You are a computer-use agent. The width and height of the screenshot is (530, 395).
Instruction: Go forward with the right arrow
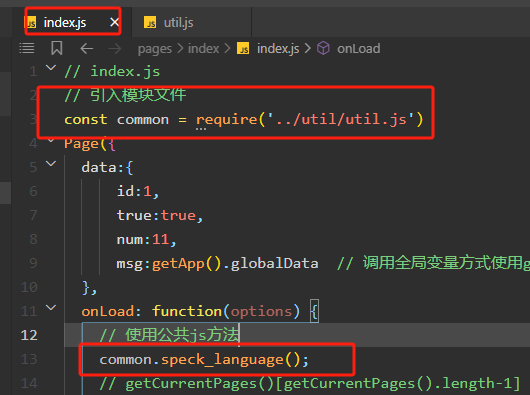(x=115, y=48)
